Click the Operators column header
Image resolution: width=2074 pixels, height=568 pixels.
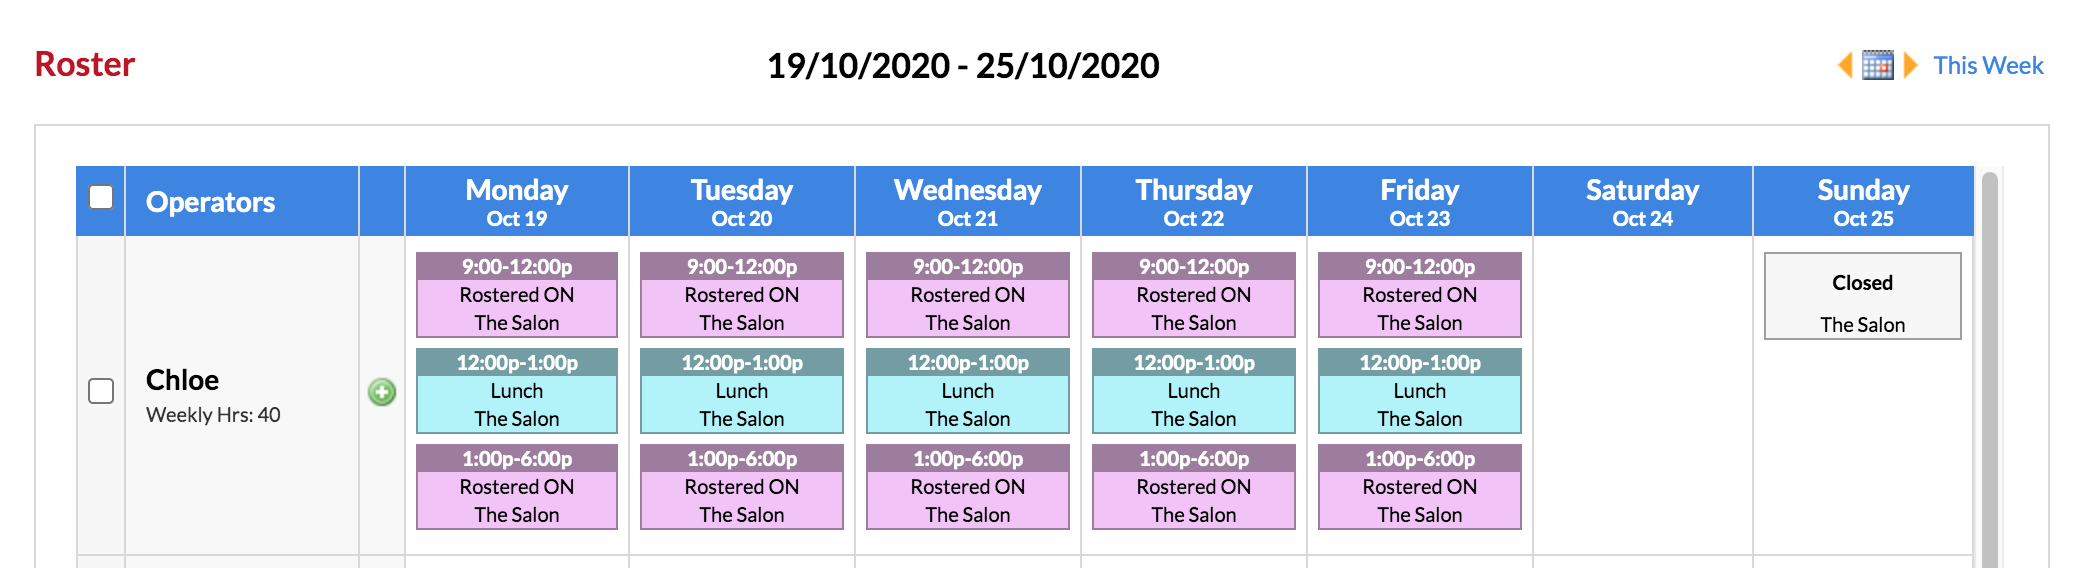click(x=210, y=202)
